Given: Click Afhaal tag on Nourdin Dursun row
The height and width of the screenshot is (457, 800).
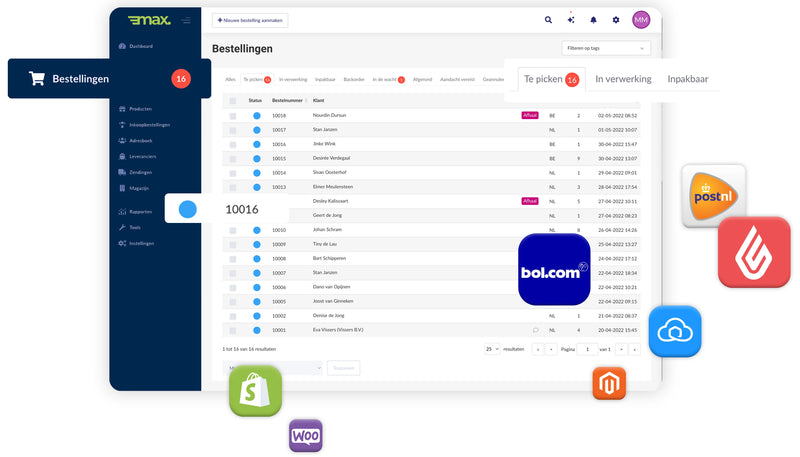Looking at the screenshot, I should pos(530,115).
